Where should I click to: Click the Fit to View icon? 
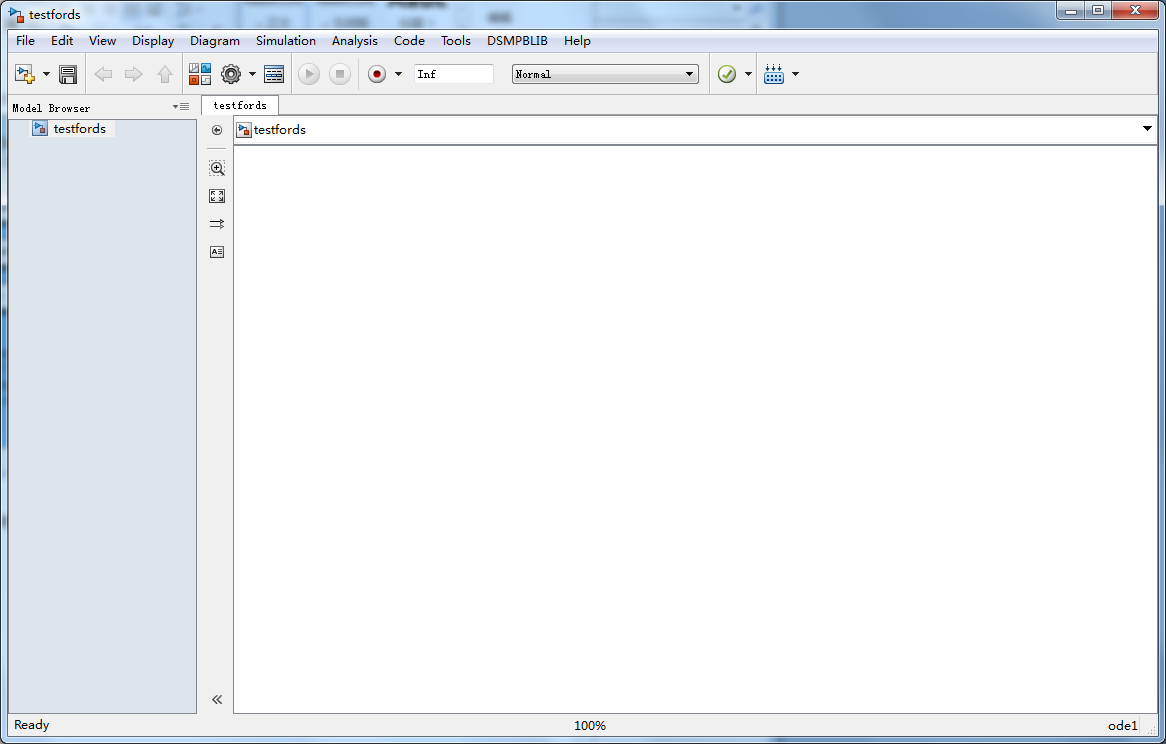216,196
